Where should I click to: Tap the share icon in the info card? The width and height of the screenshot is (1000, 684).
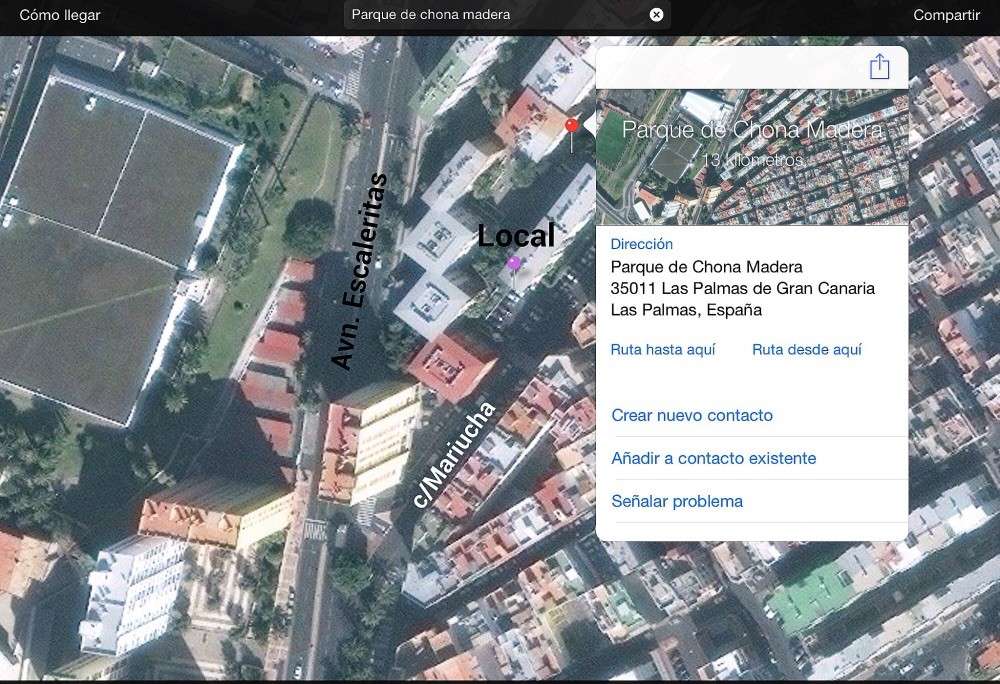click(x=879, y=66)
